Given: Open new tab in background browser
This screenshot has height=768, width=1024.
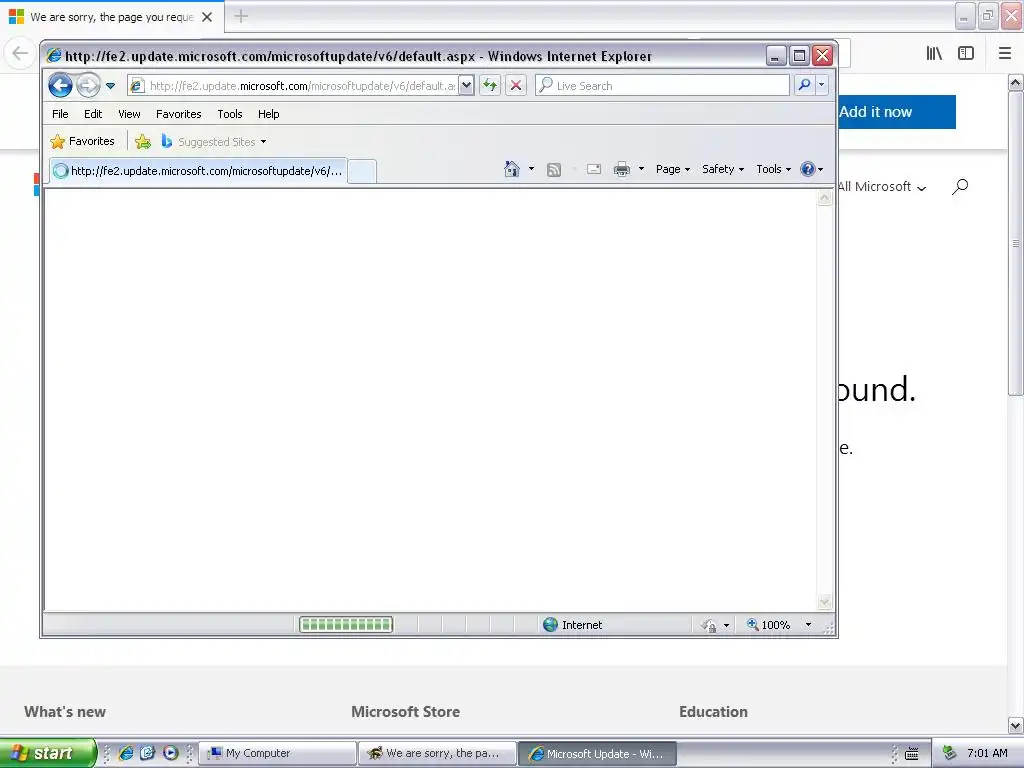Looking at the screenshot, I should [241, 16].
